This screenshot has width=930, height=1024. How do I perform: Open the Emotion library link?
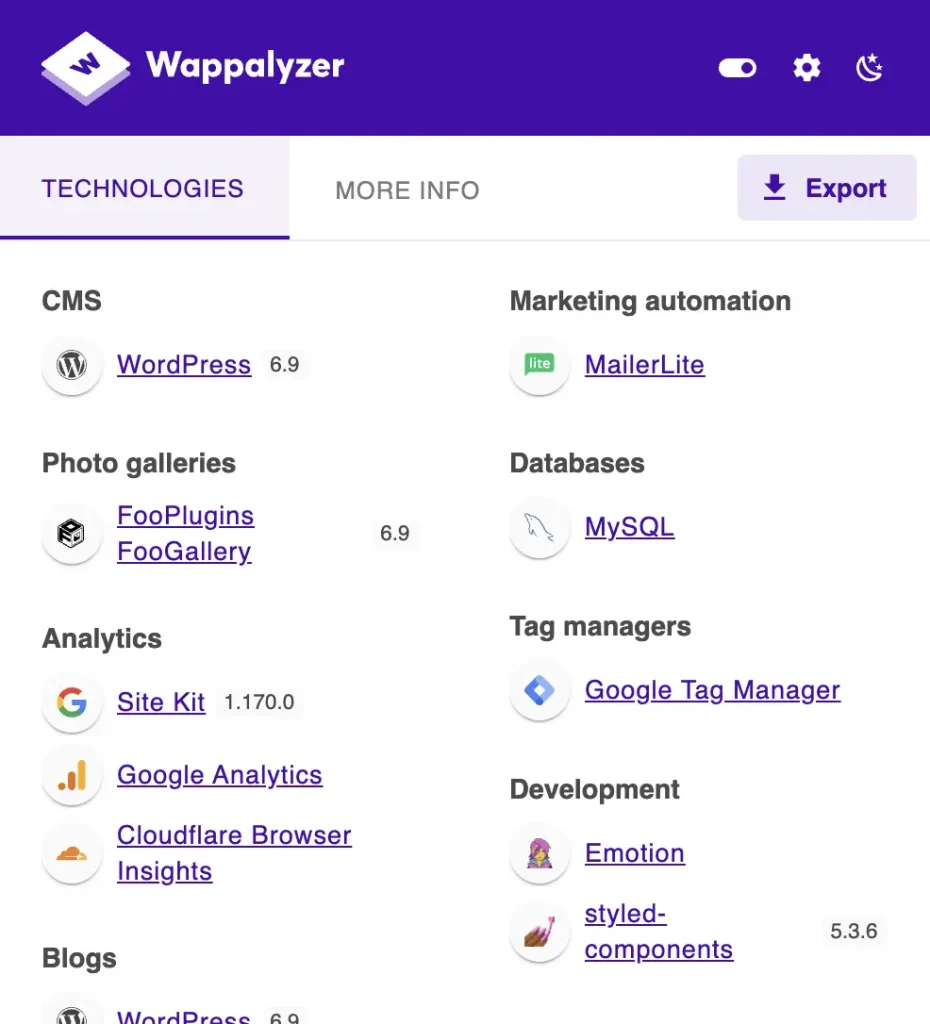coord(635,853)
